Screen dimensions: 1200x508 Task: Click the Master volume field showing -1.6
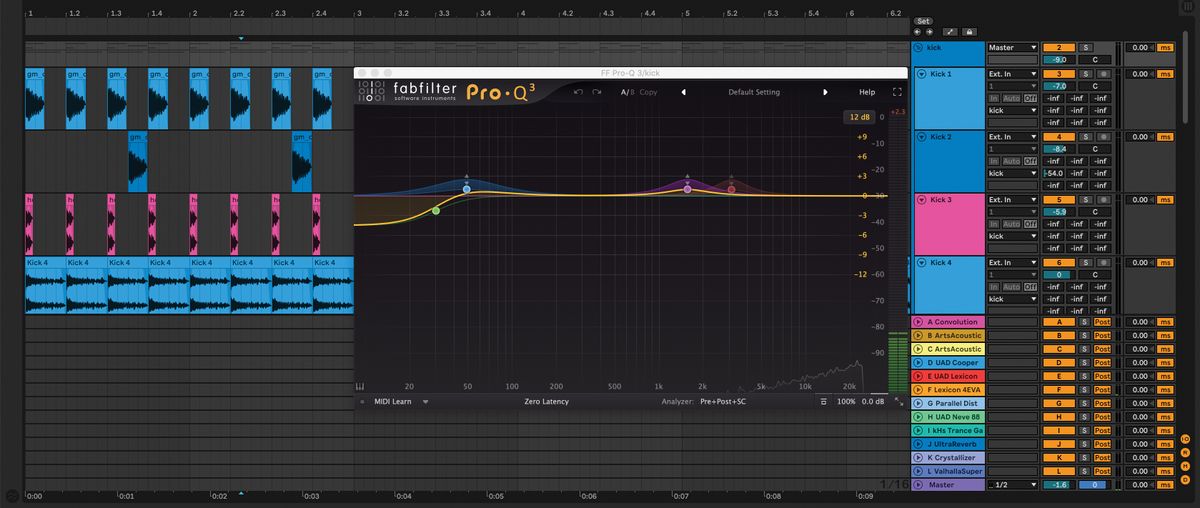(1057, 485)
